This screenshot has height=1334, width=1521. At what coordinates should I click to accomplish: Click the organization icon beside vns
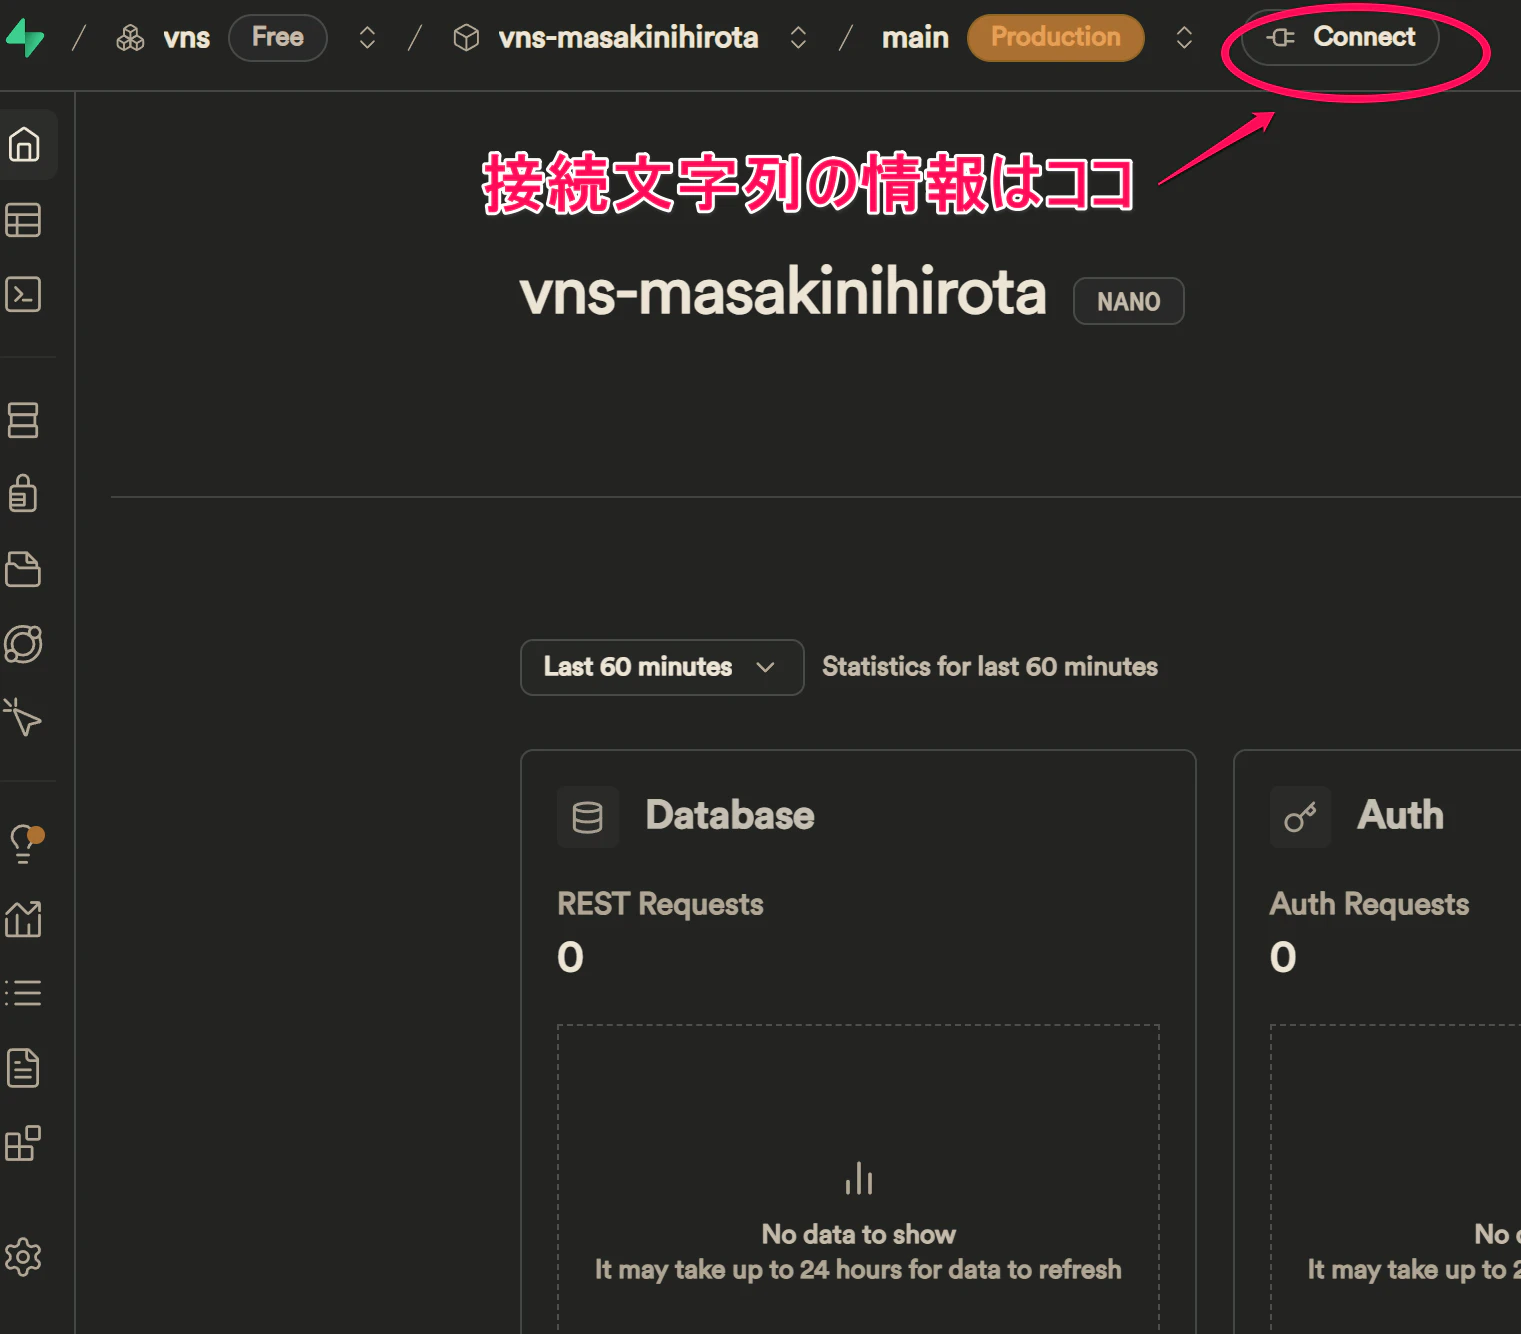pyautogui.click(x=131, y=38)
